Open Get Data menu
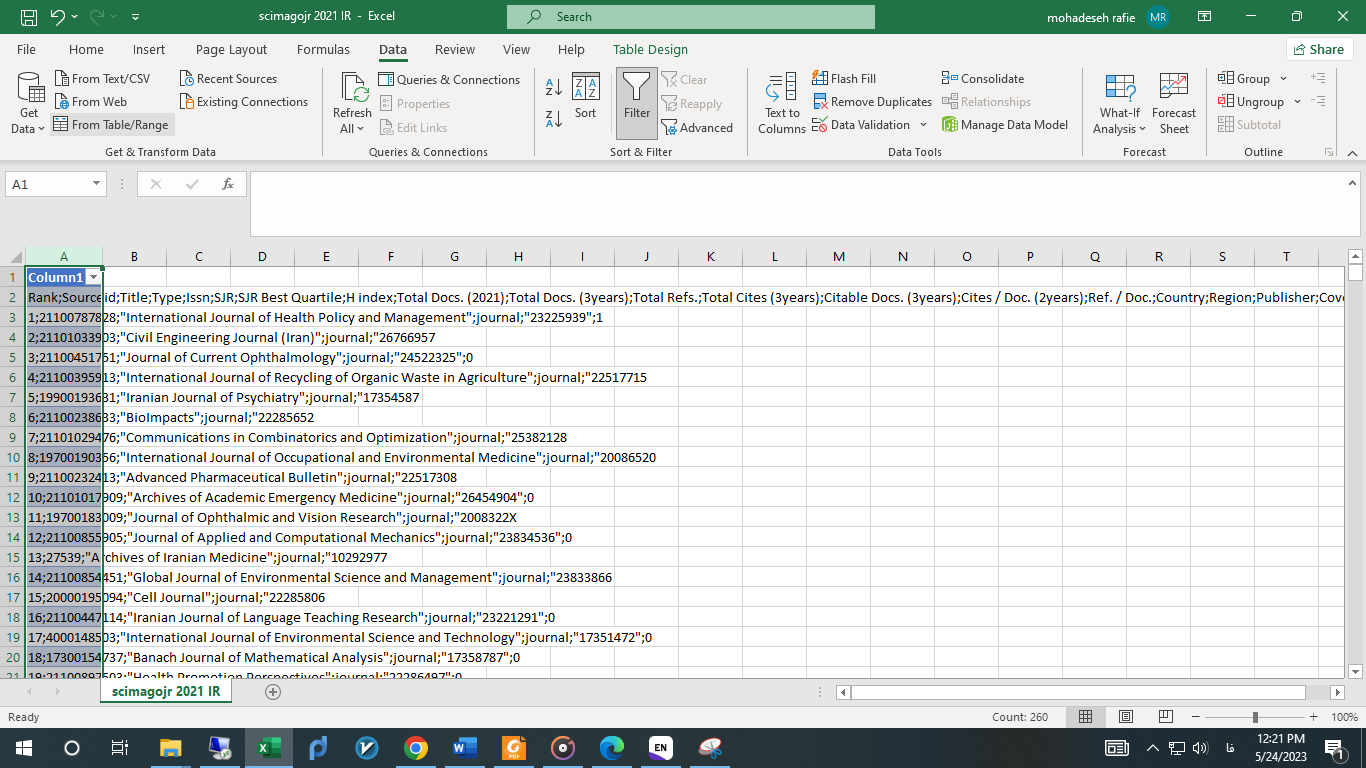 [x=29, y=103]
